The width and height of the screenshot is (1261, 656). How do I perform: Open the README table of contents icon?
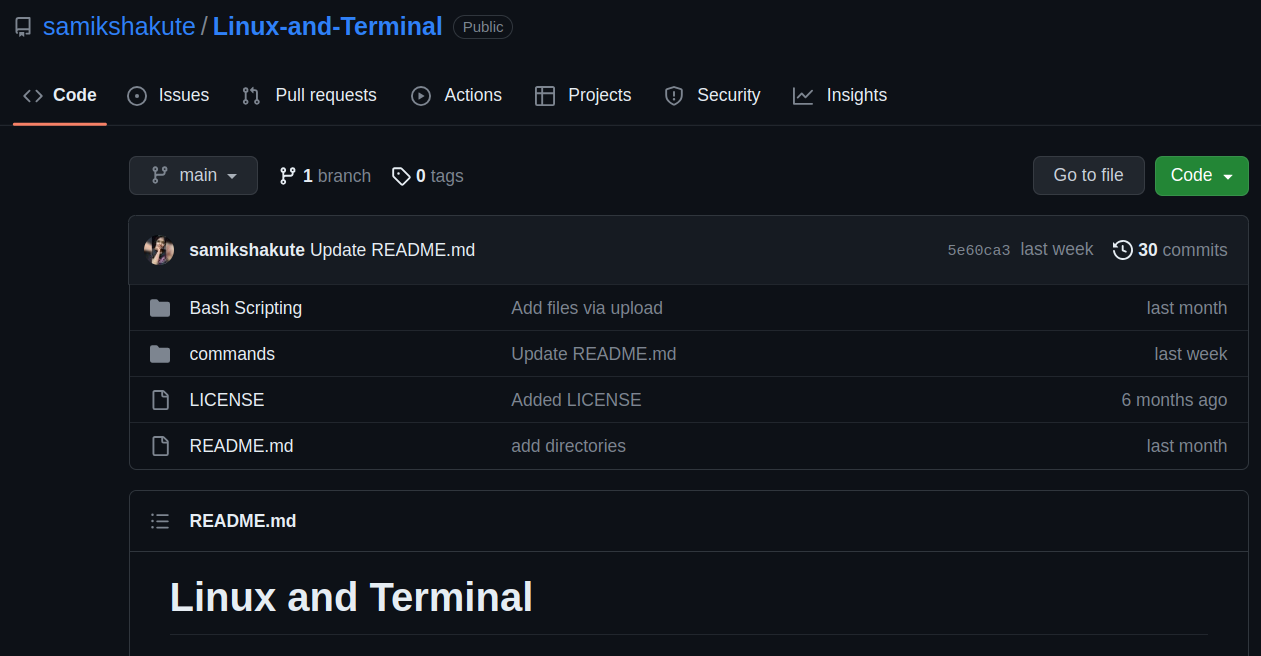coord(160,521)
